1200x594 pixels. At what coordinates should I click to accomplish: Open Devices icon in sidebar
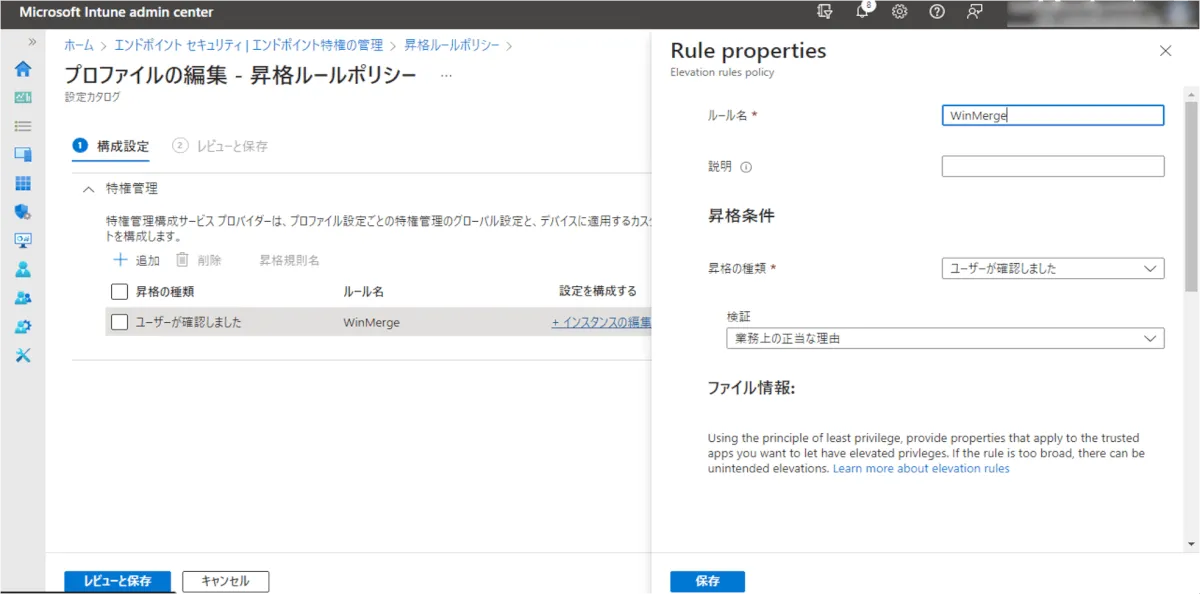click(22, 155)
